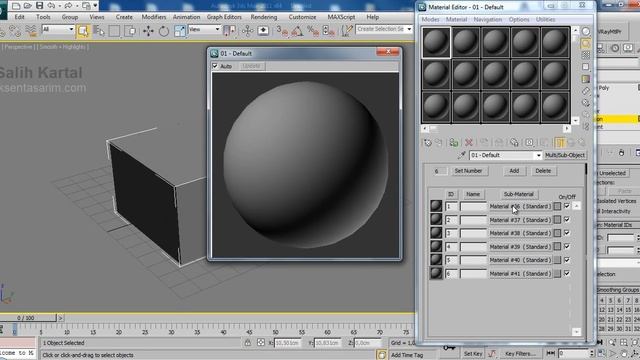
Task: Toggle On/Off checkbox for Material #38
Action: click(x=567, y=233)
